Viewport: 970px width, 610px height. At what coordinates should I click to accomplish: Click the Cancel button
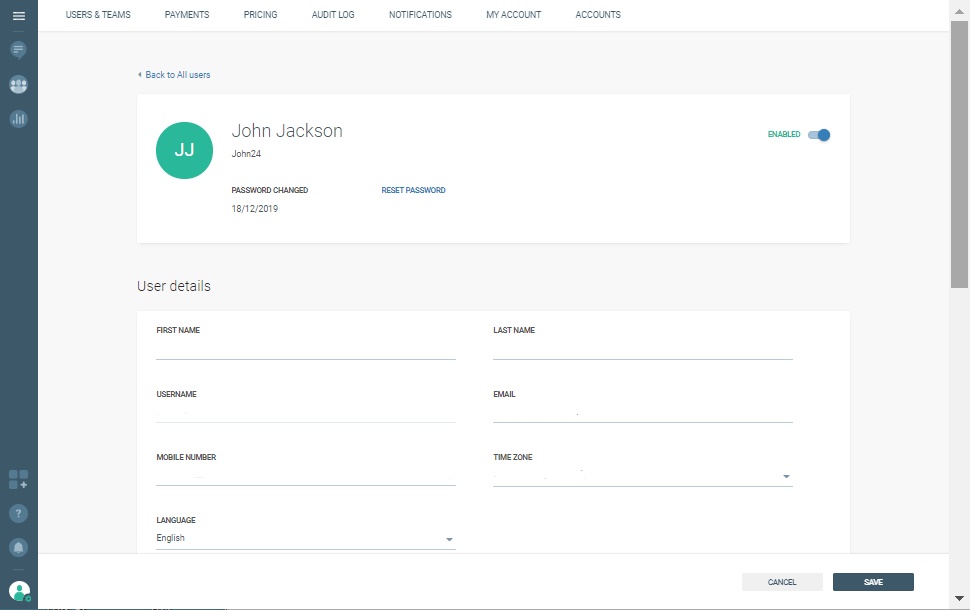pyautogui.click(x=782, y=582)
